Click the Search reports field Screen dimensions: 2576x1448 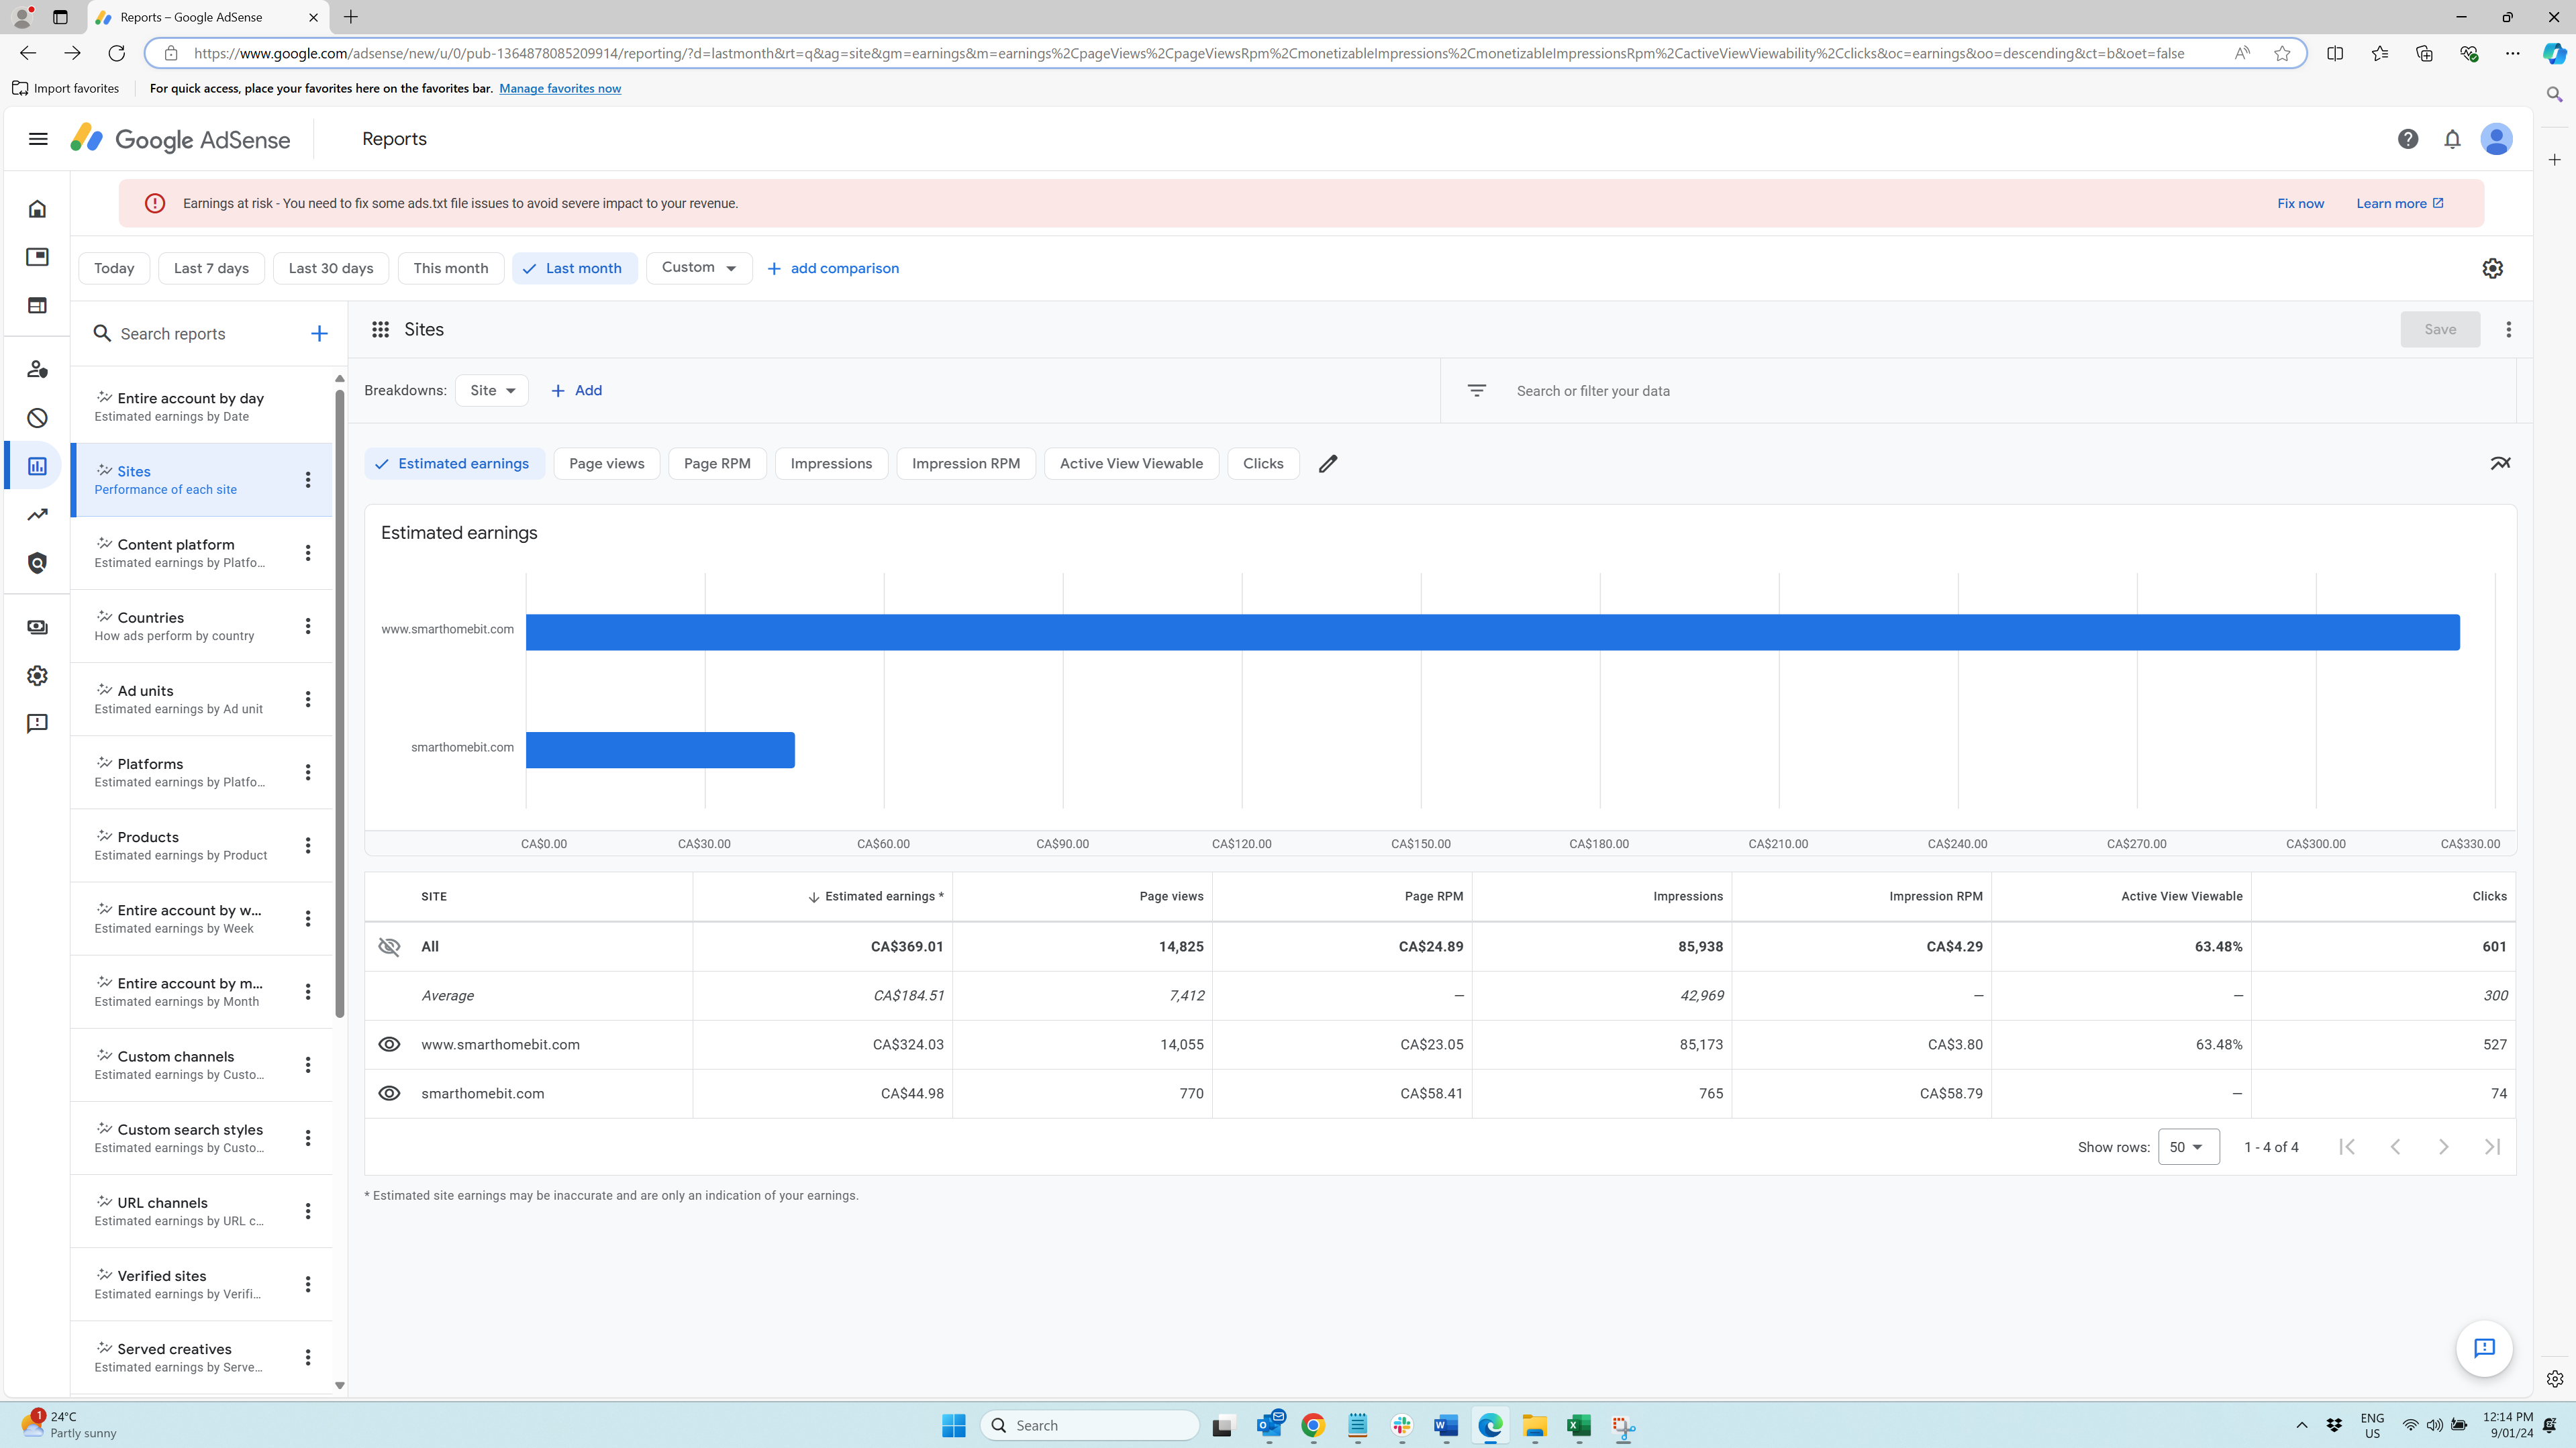tap(200, 334)
